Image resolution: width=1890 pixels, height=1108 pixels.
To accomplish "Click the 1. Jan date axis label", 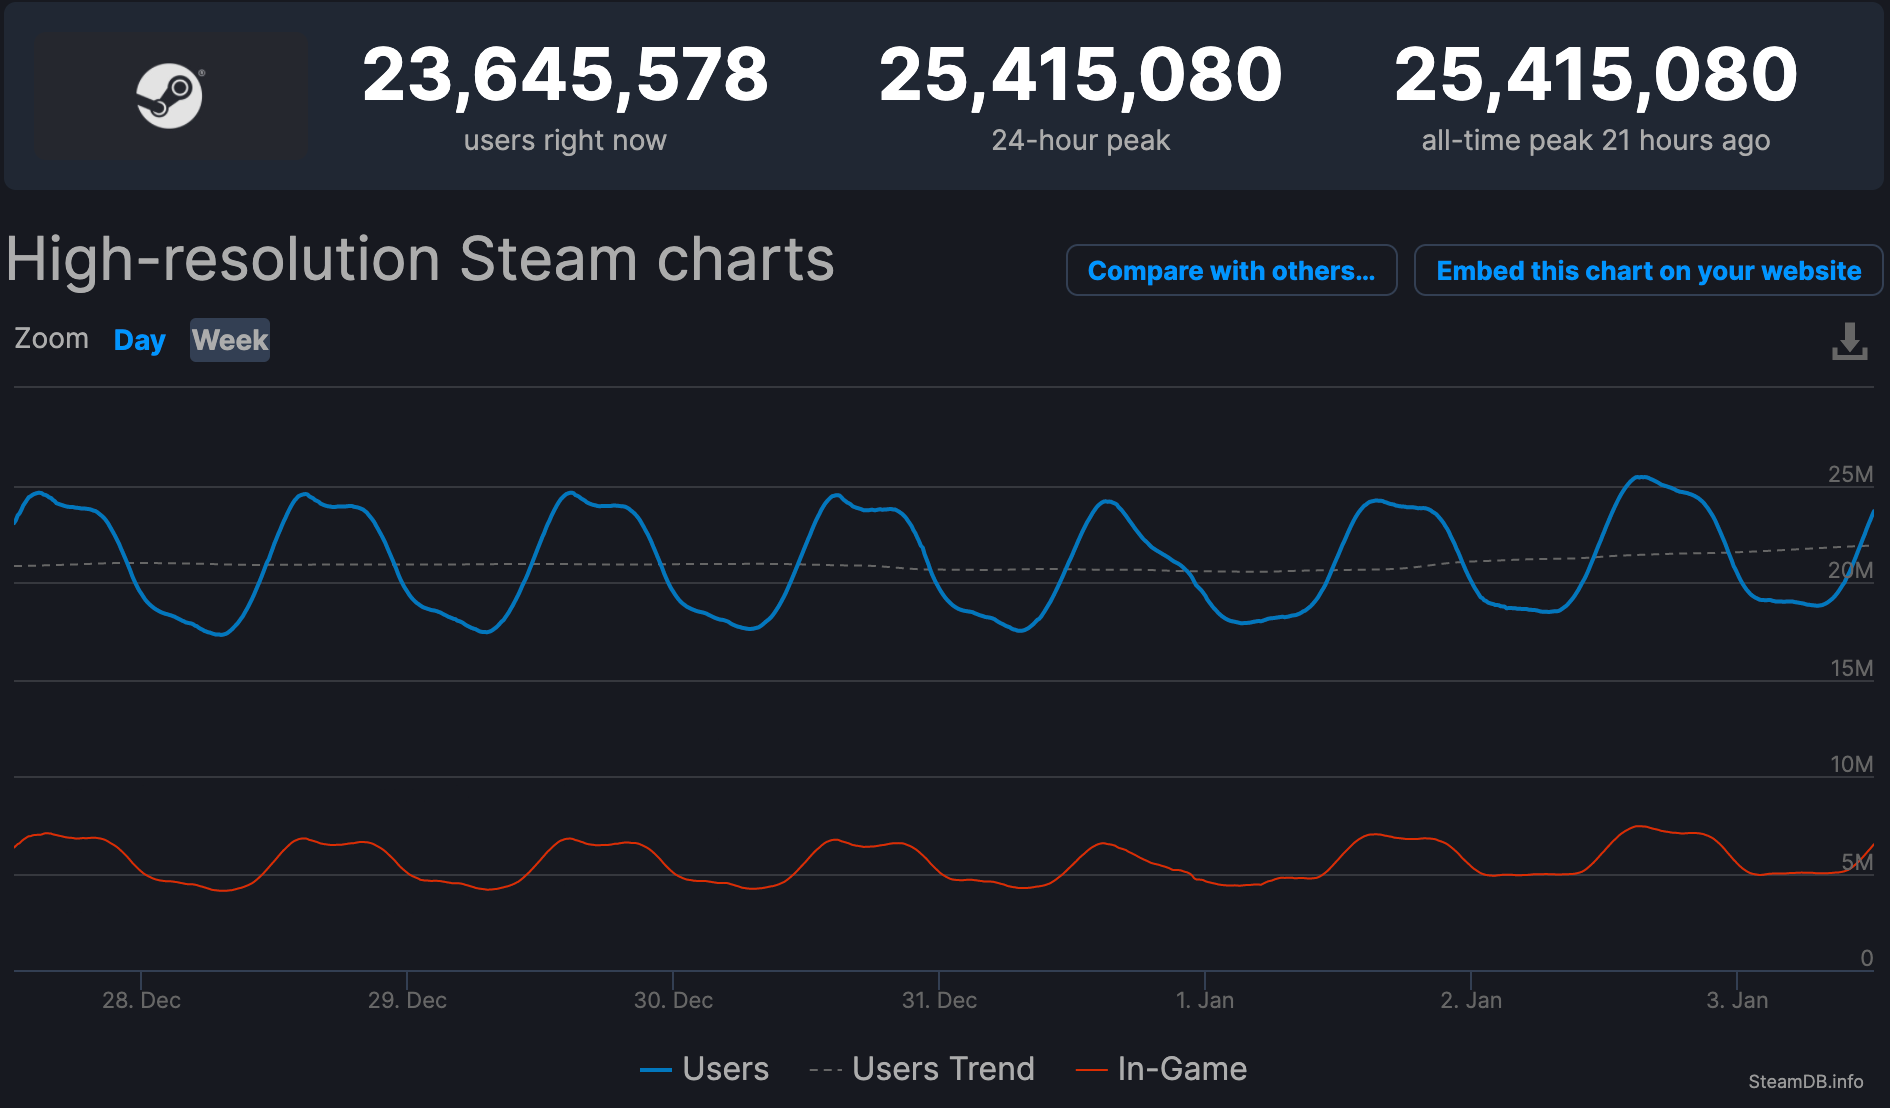I will coord(1204,1000).
